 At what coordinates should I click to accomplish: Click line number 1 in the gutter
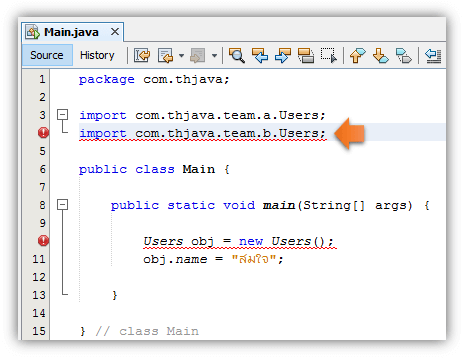click(x=42, y=79)
